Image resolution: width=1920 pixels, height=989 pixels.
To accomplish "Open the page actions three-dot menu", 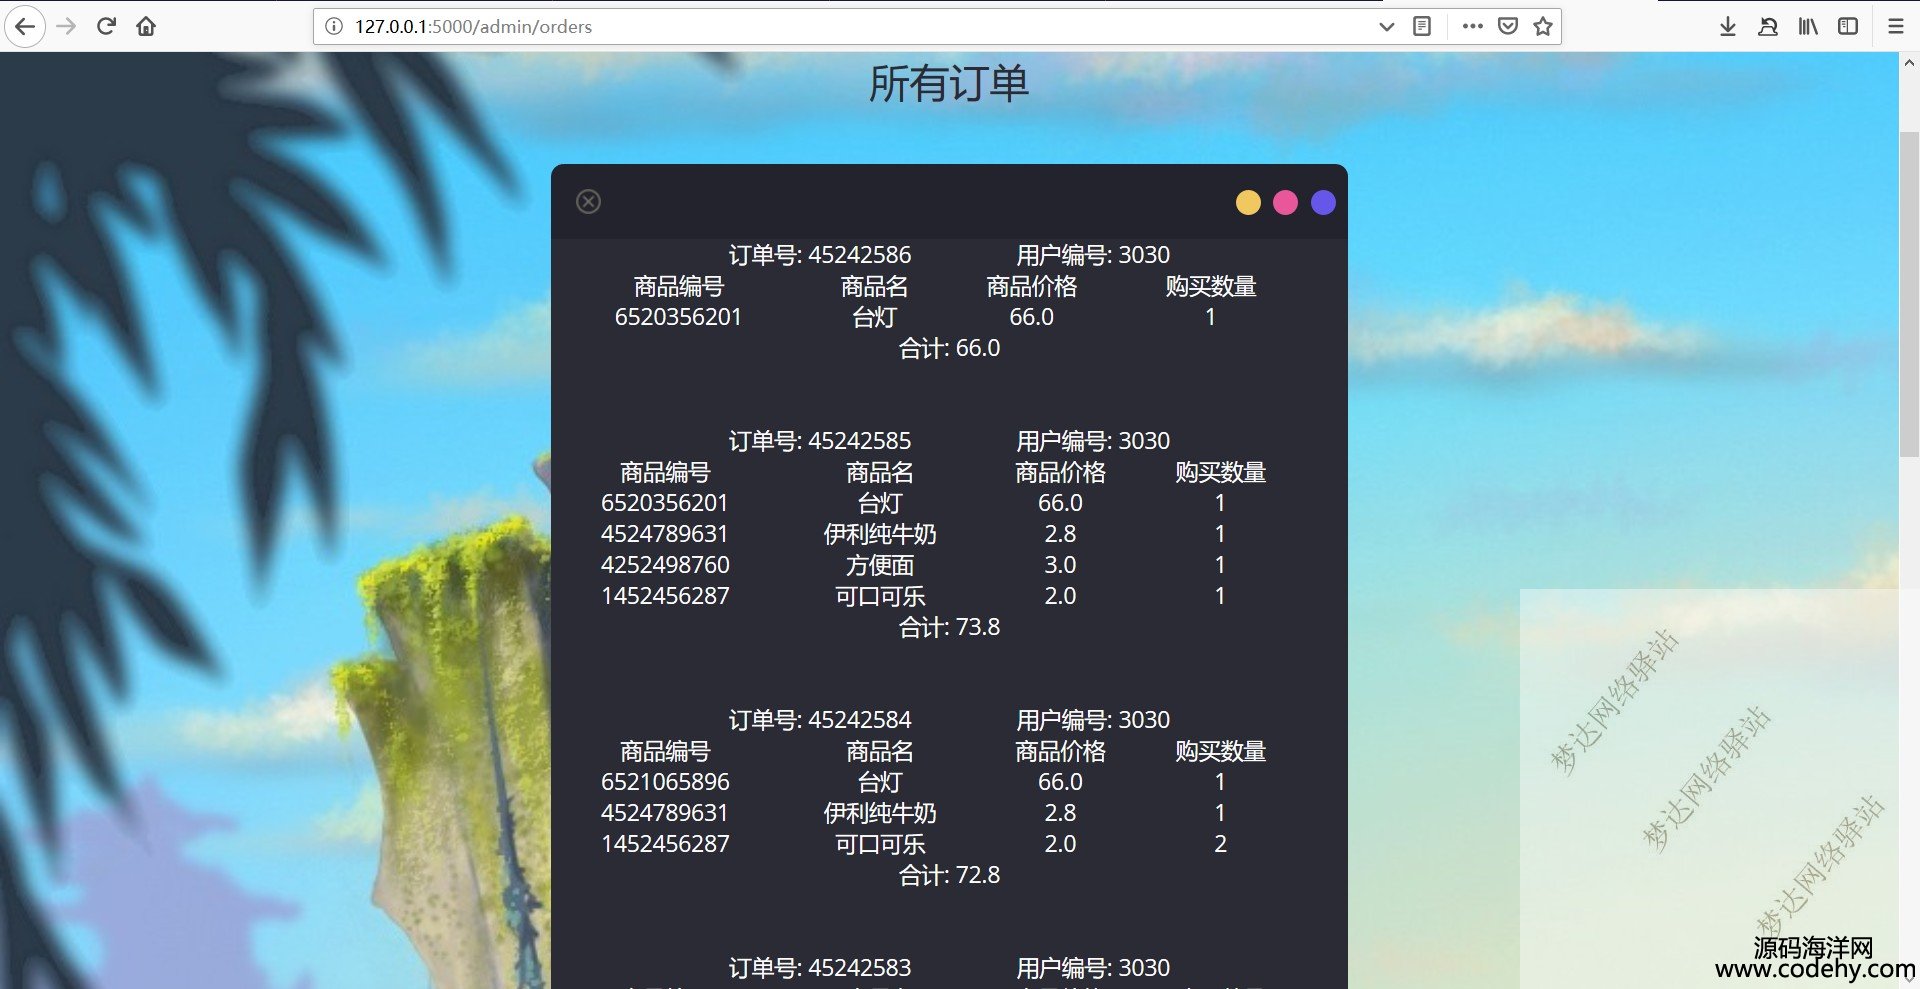I will coord(1472,27).
